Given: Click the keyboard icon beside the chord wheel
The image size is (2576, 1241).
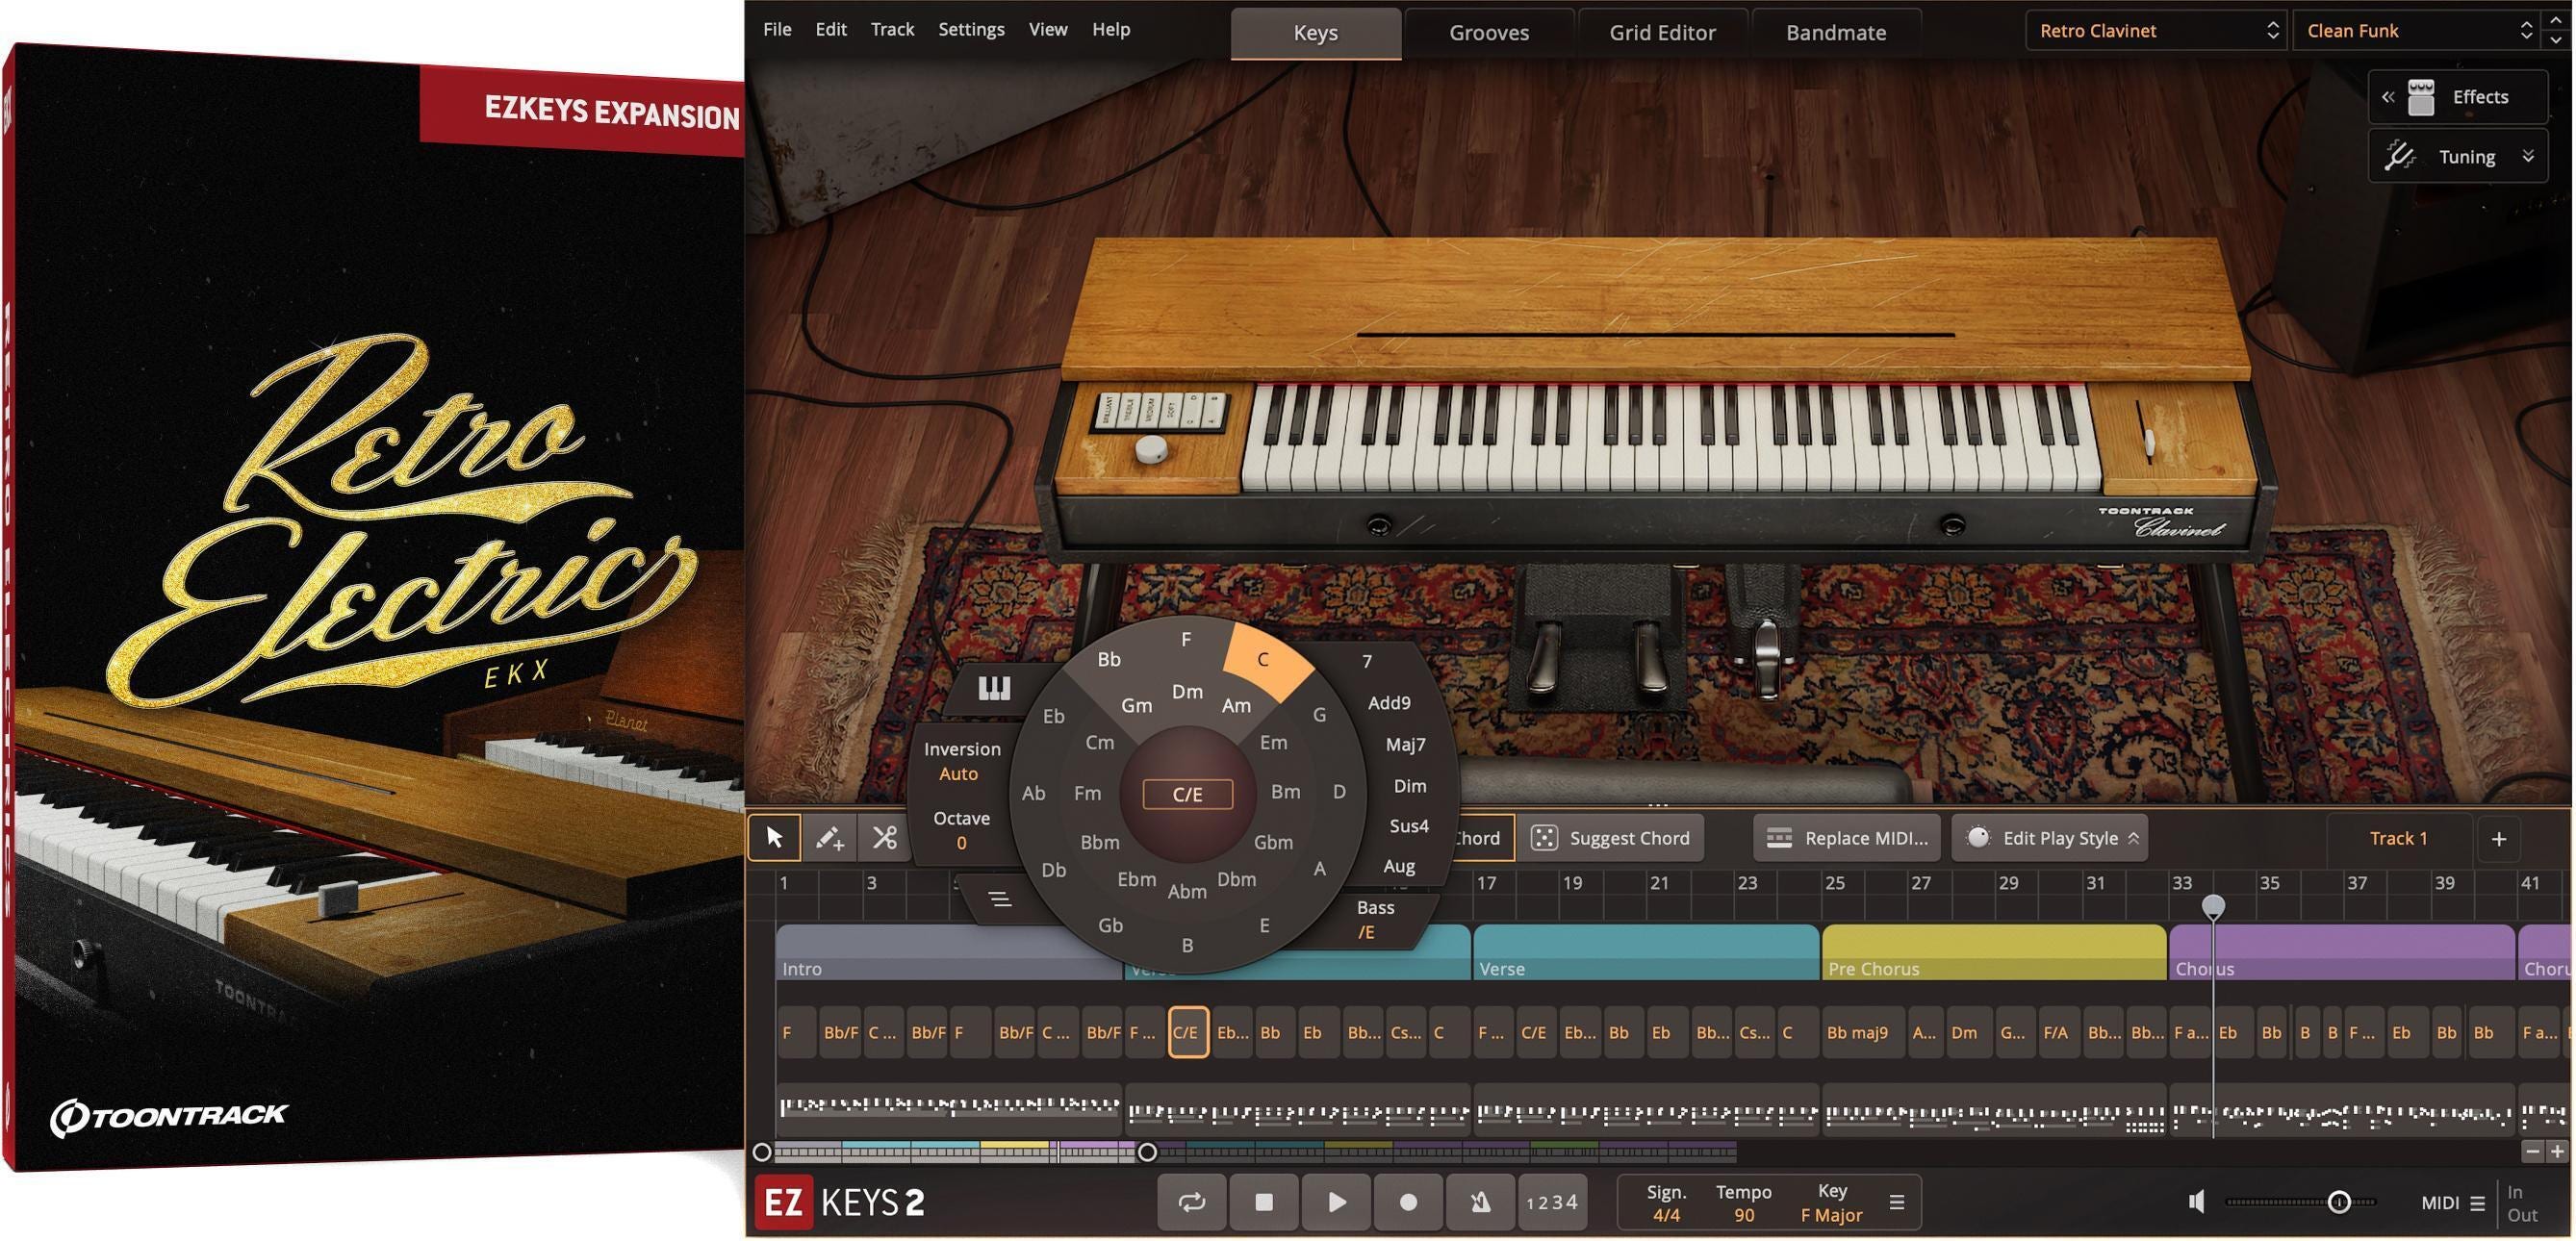Looking at the screenshot, I should [x=993, y=687].
